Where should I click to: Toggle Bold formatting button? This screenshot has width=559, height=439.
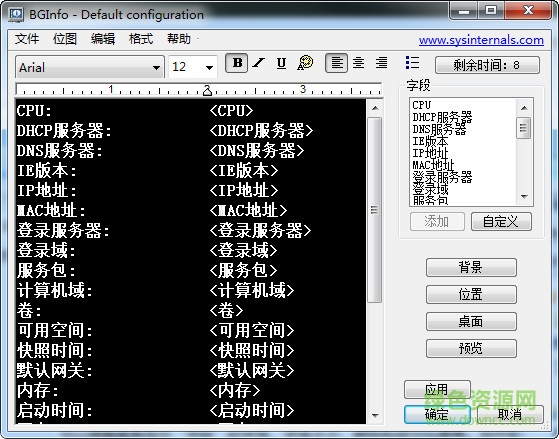click(236, 63)
